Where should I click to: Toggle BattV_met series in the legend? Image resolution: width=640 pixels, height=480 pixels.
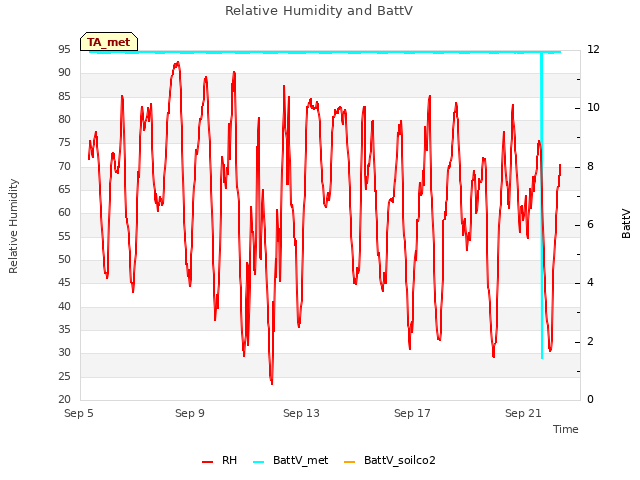(291, 460)
